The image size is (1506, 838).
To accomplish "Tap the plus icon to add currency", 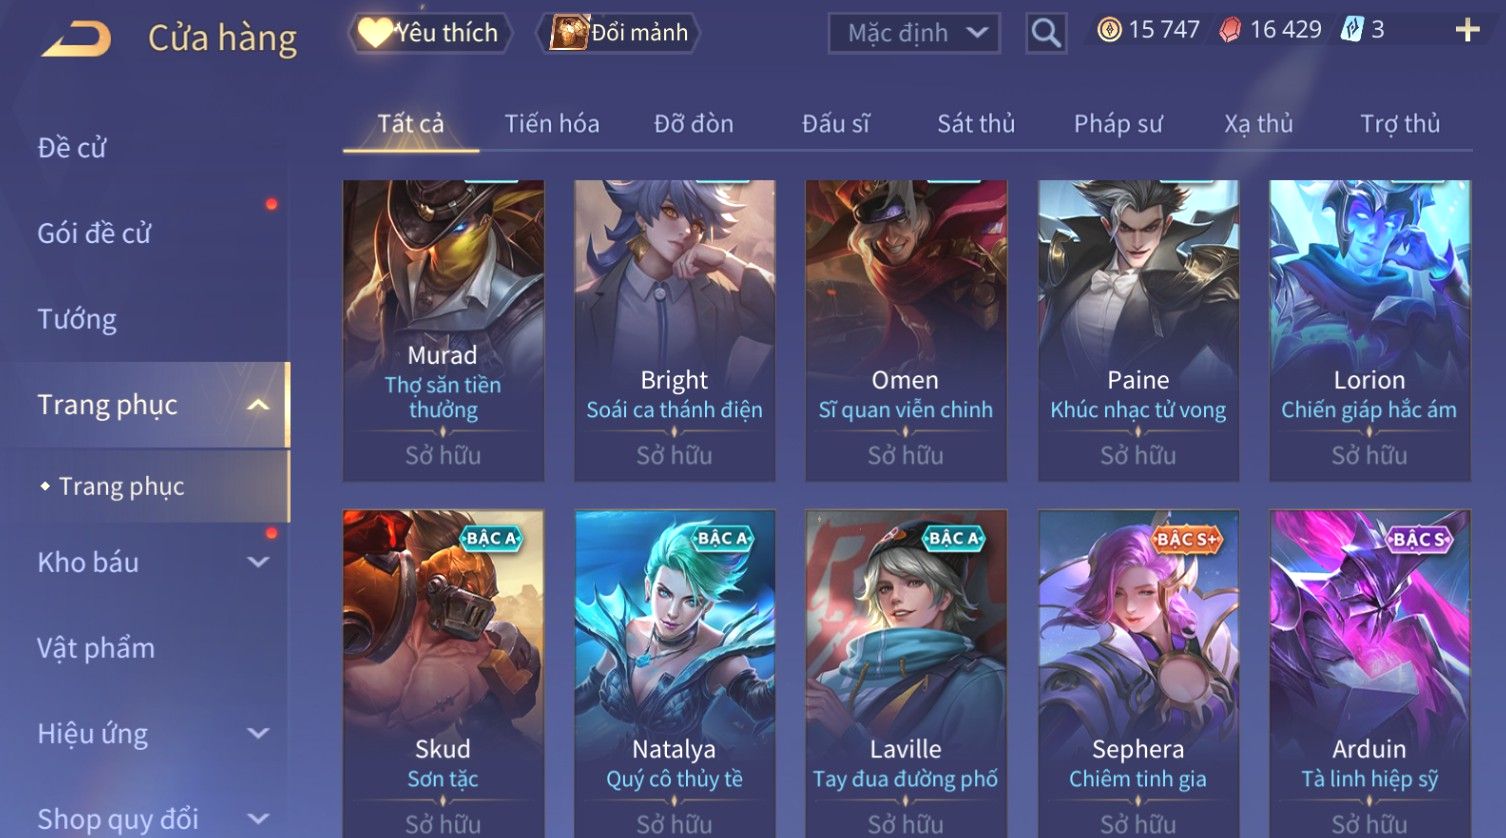I will pos(1467,30).
